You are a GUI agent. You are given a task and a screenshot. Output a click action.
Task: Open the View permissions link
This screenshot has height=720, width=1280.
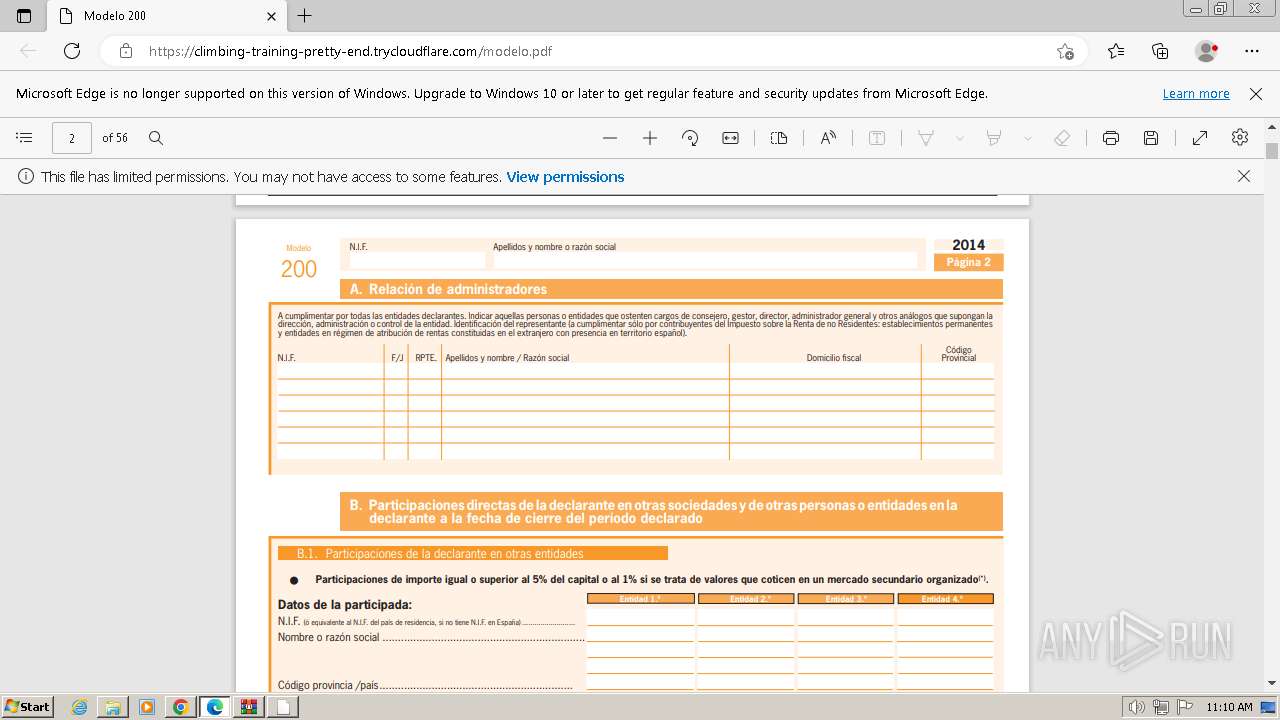[x=565, y=177]
